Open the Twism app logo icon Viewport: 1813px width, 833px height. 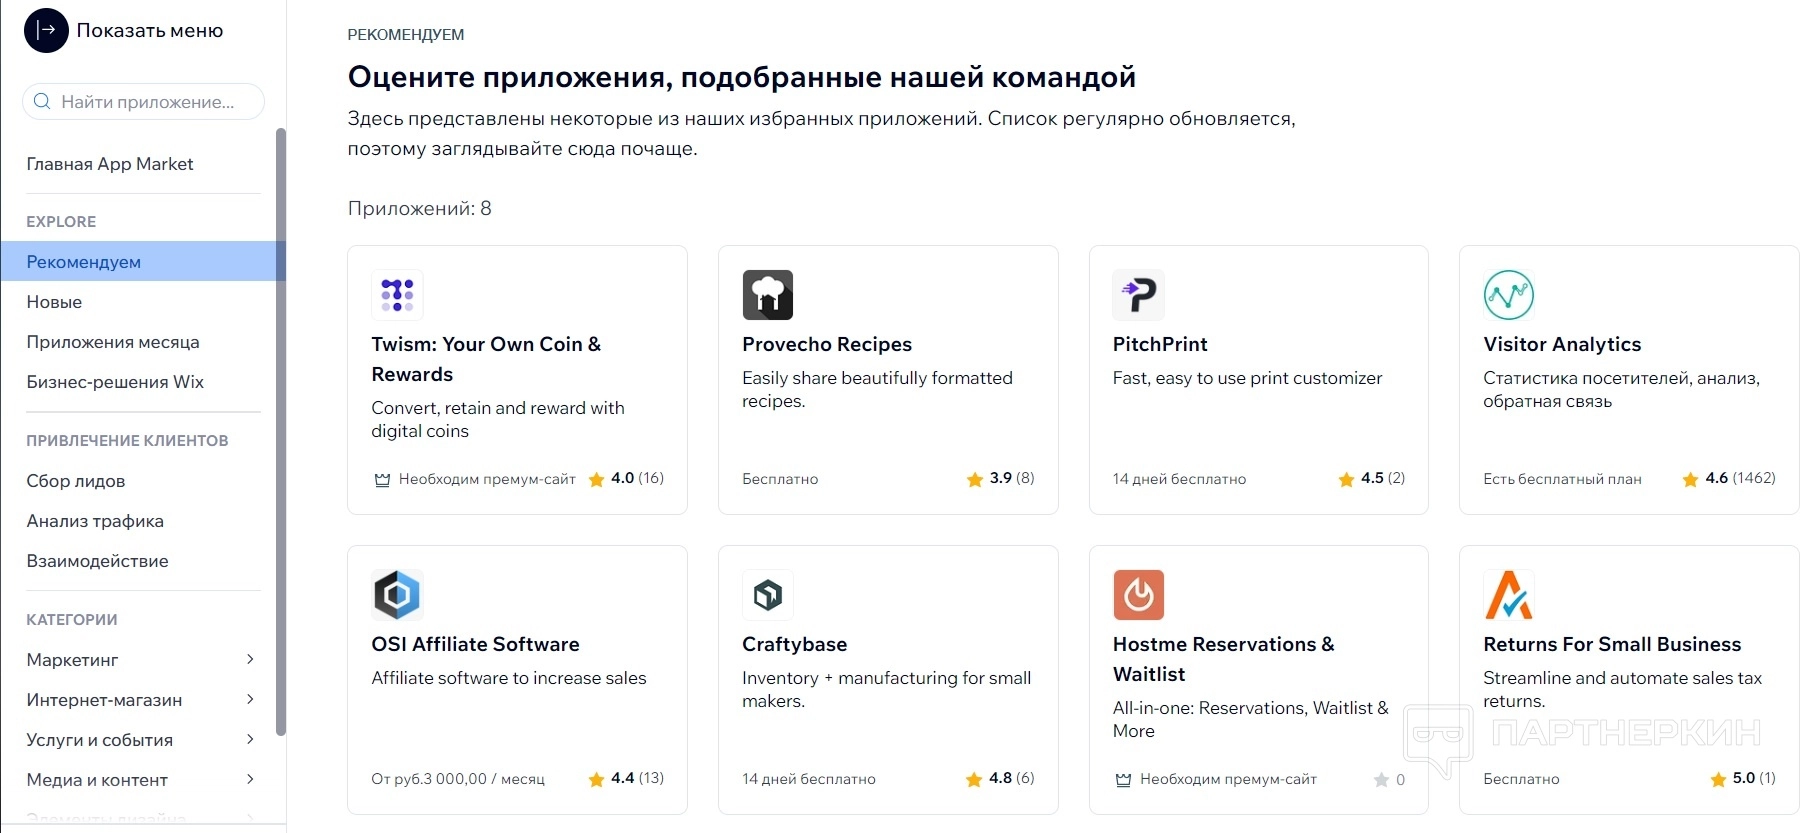tap(397, 295)
